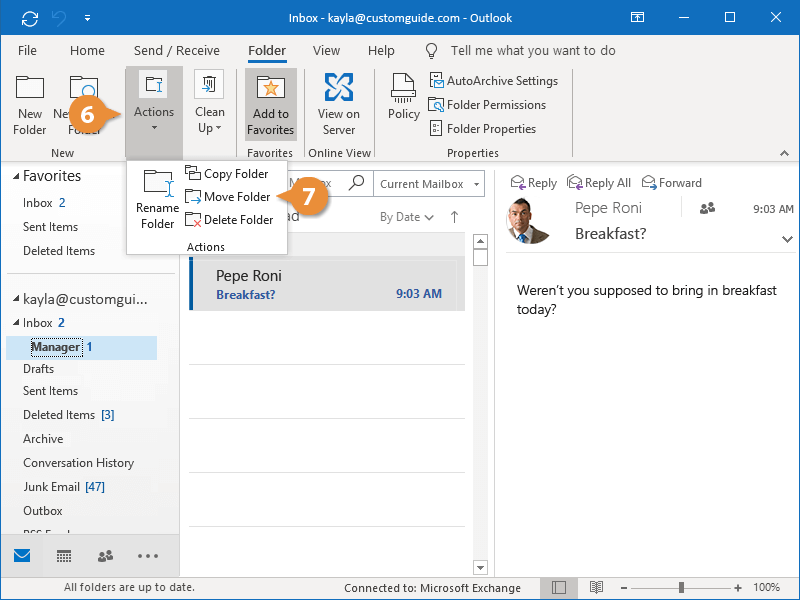Forward the Breakfast? message
The width and height of the screenshot is (800, 600).
click(x=671, y=183)
